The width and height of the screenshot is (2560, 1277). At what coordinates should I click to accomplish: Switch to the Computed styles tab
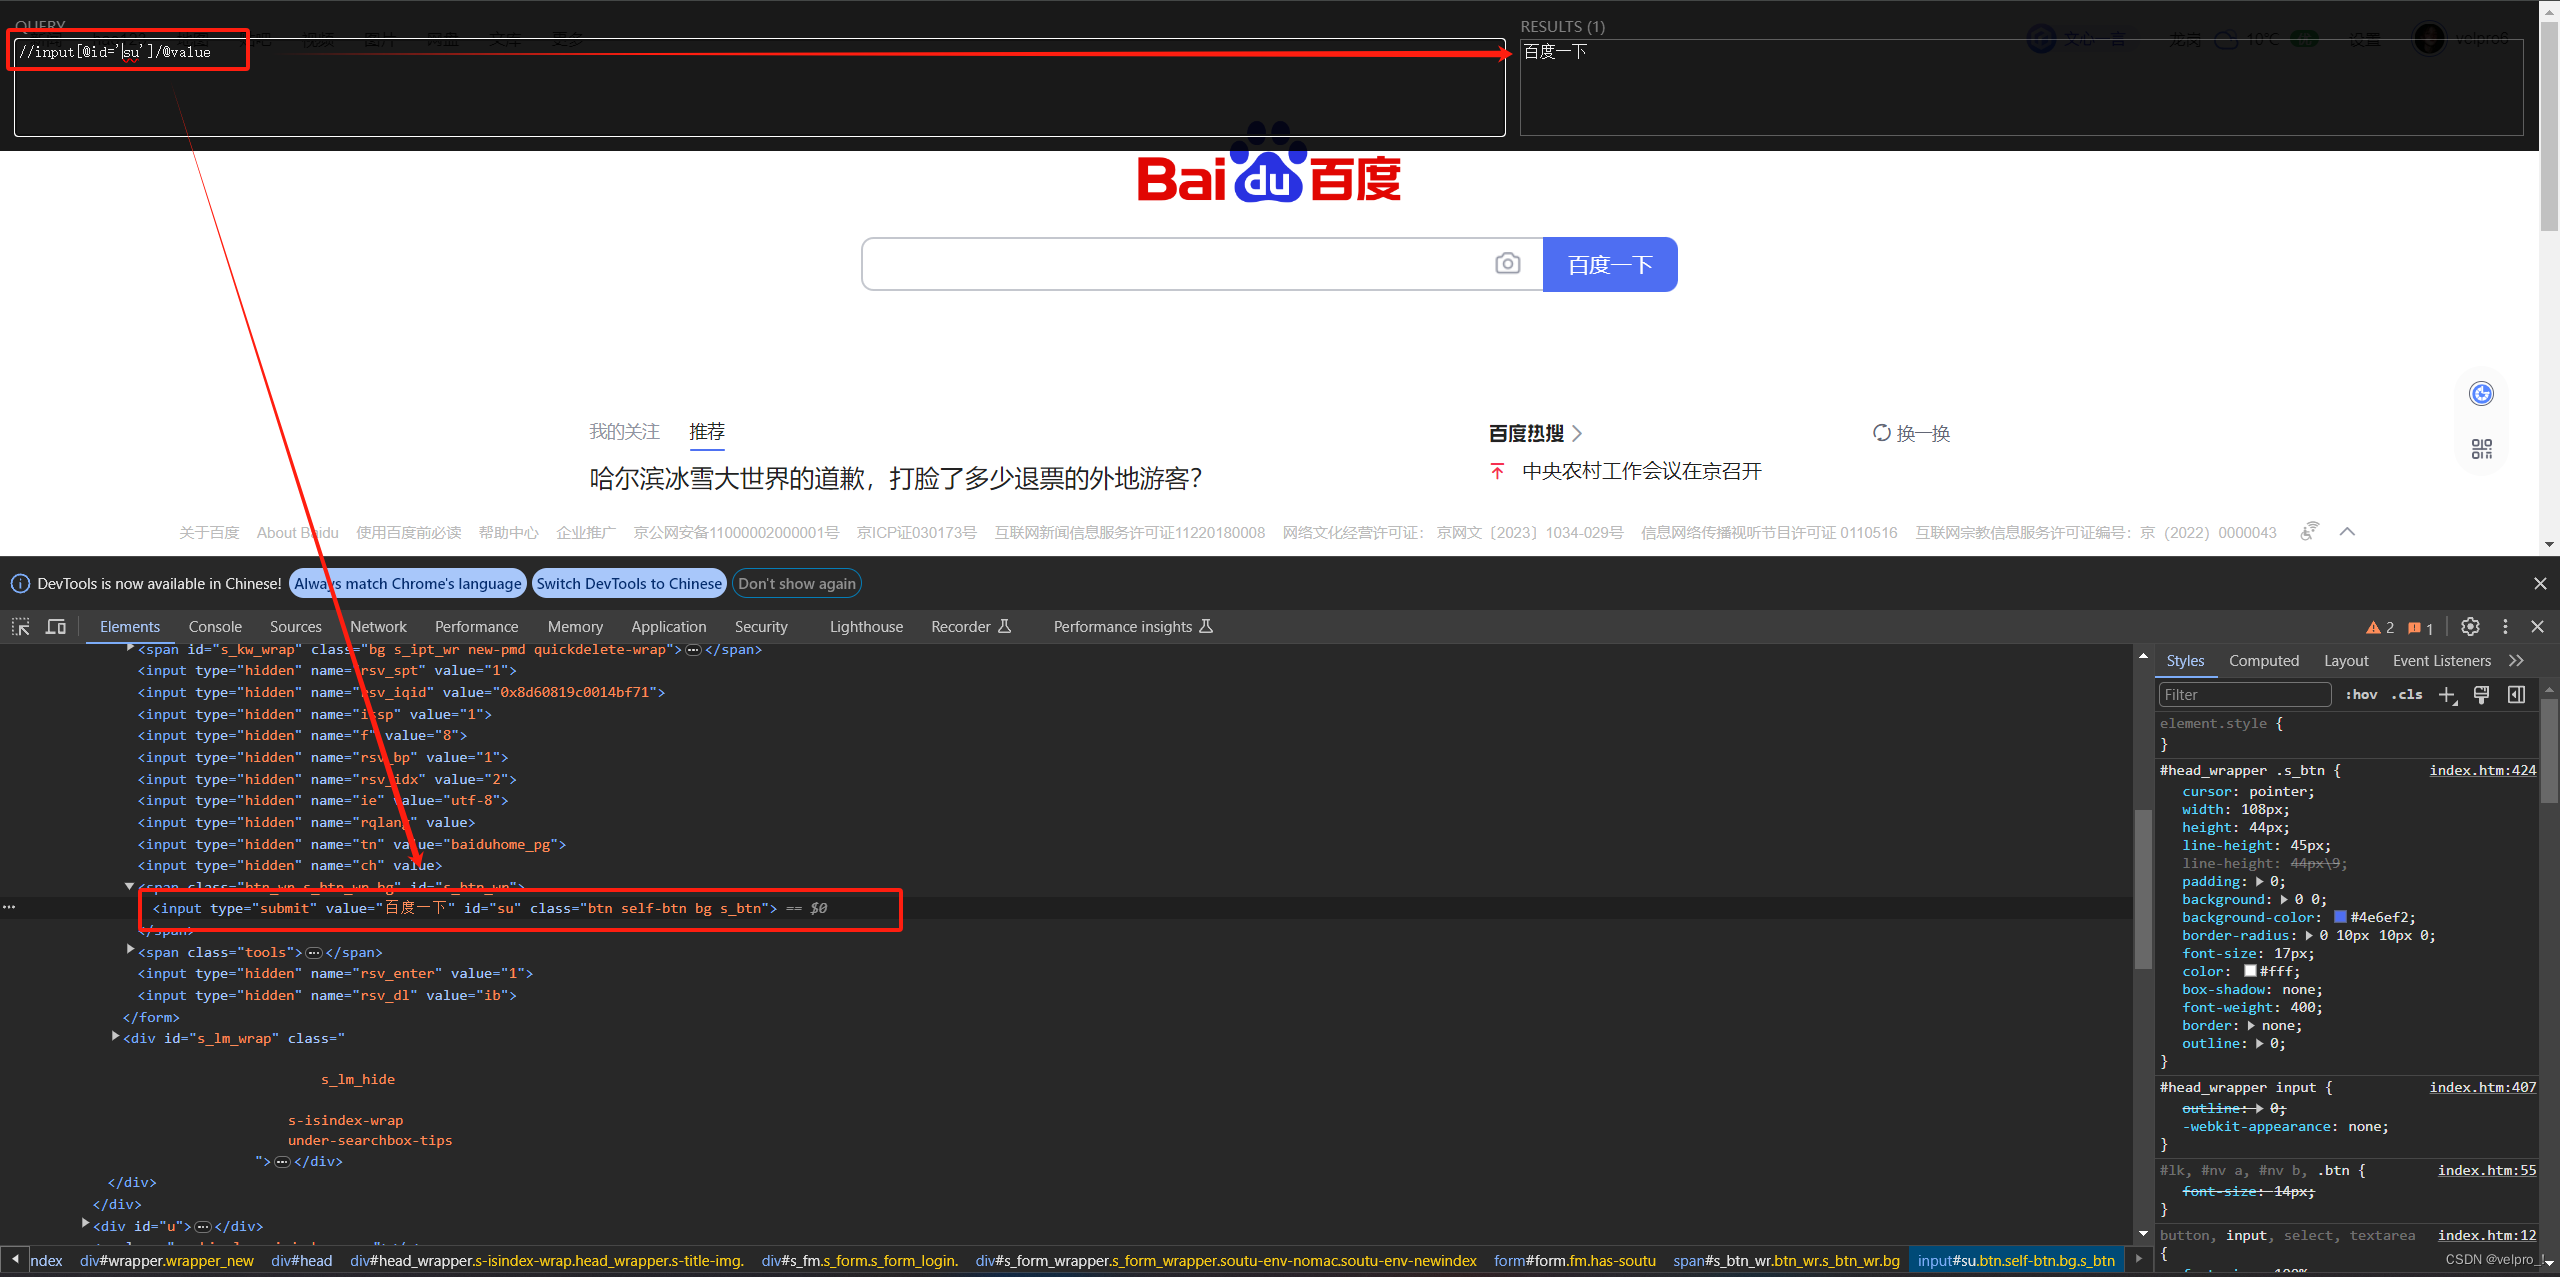(2263, 661)
